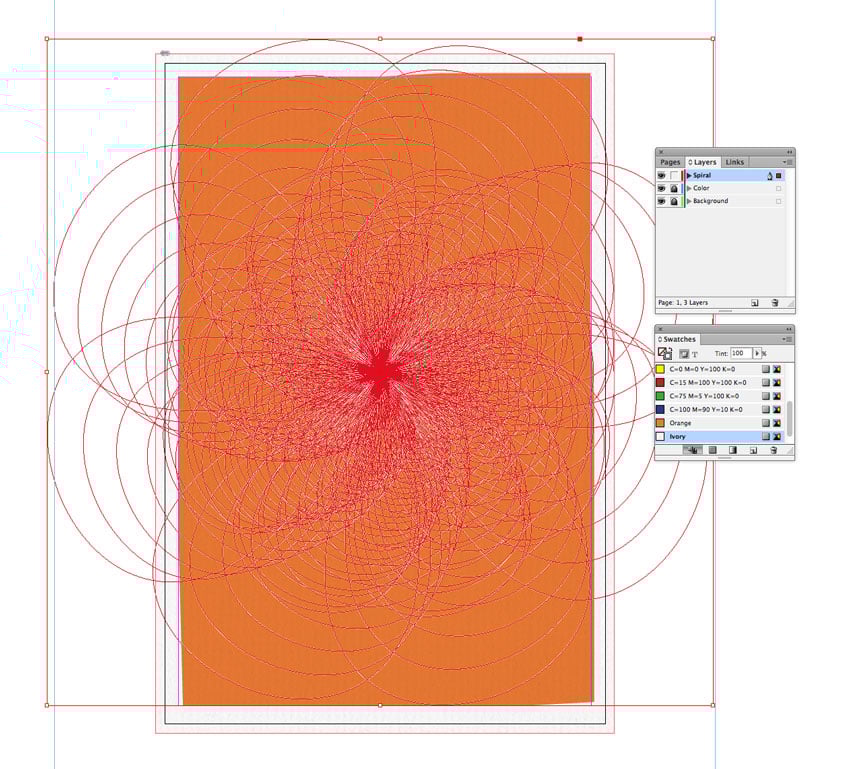Screen dimensions: 850x769
Task: Click the CMYK mode icon on the blue swatch row
Action: point(777,410)
